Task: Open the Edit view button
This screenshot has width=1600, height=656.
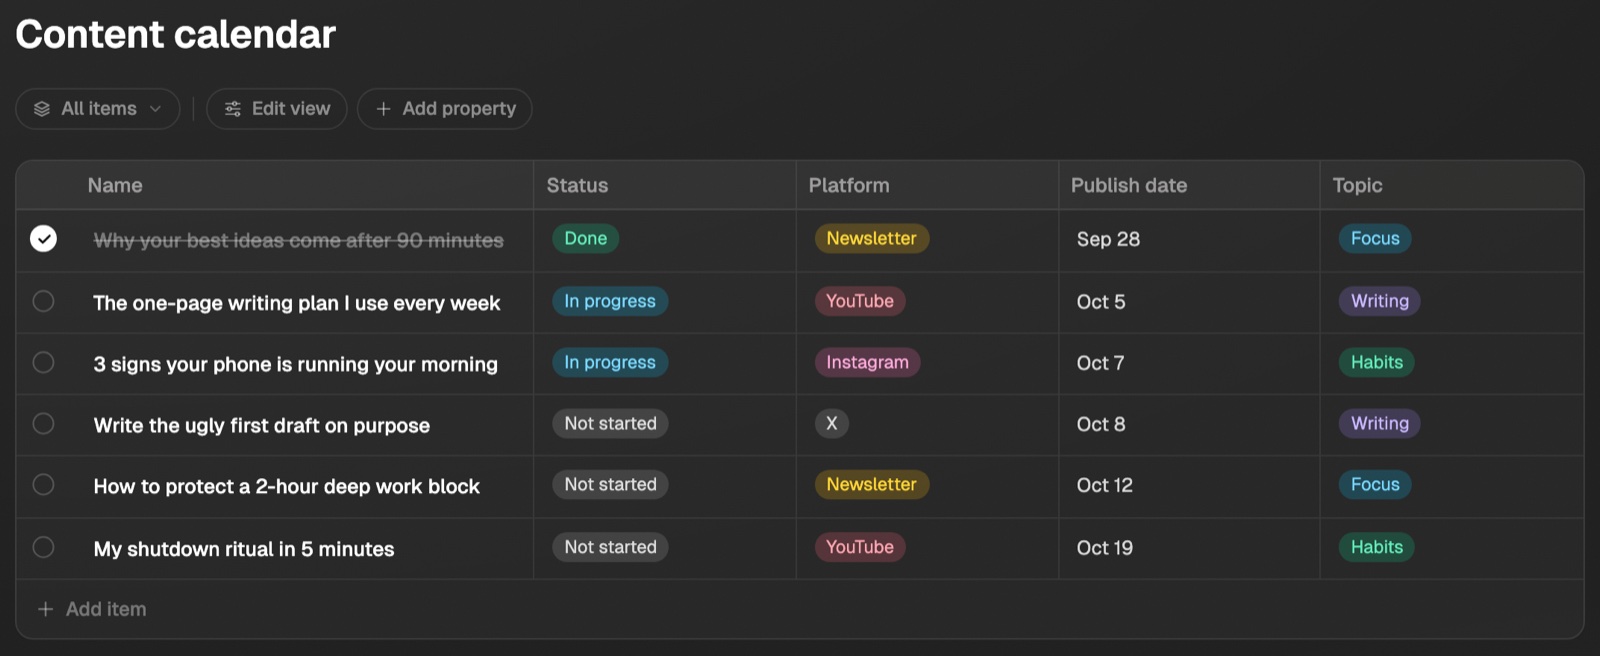Action: [277, 109]
